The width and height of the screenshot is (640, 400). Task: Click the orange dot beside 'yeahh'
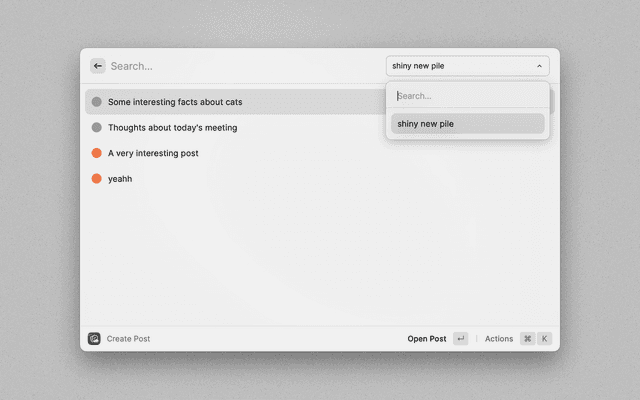tap(96, 179)
